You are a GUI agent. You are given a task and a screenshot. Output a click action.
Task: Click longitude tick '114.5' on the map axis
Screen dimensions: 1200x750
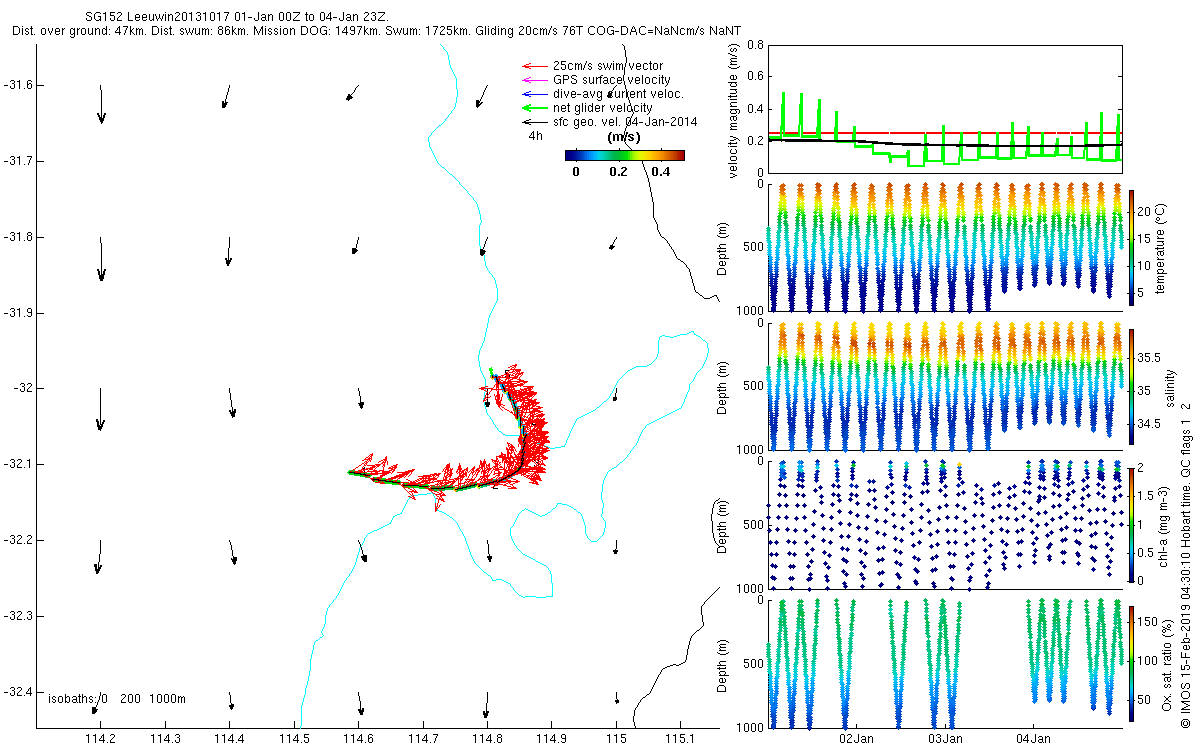pos(294,738)
